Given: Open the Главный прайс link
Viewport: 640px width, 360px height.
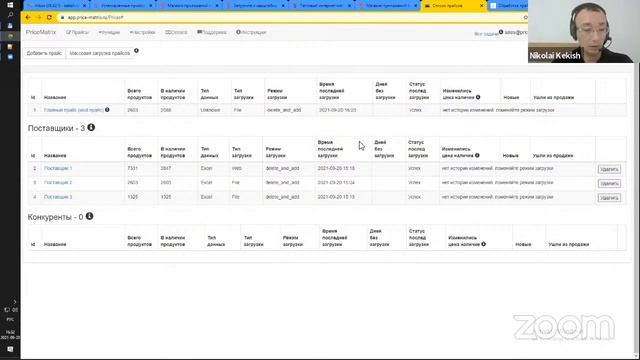Looking at the screenshot, I should coord(73,110).
